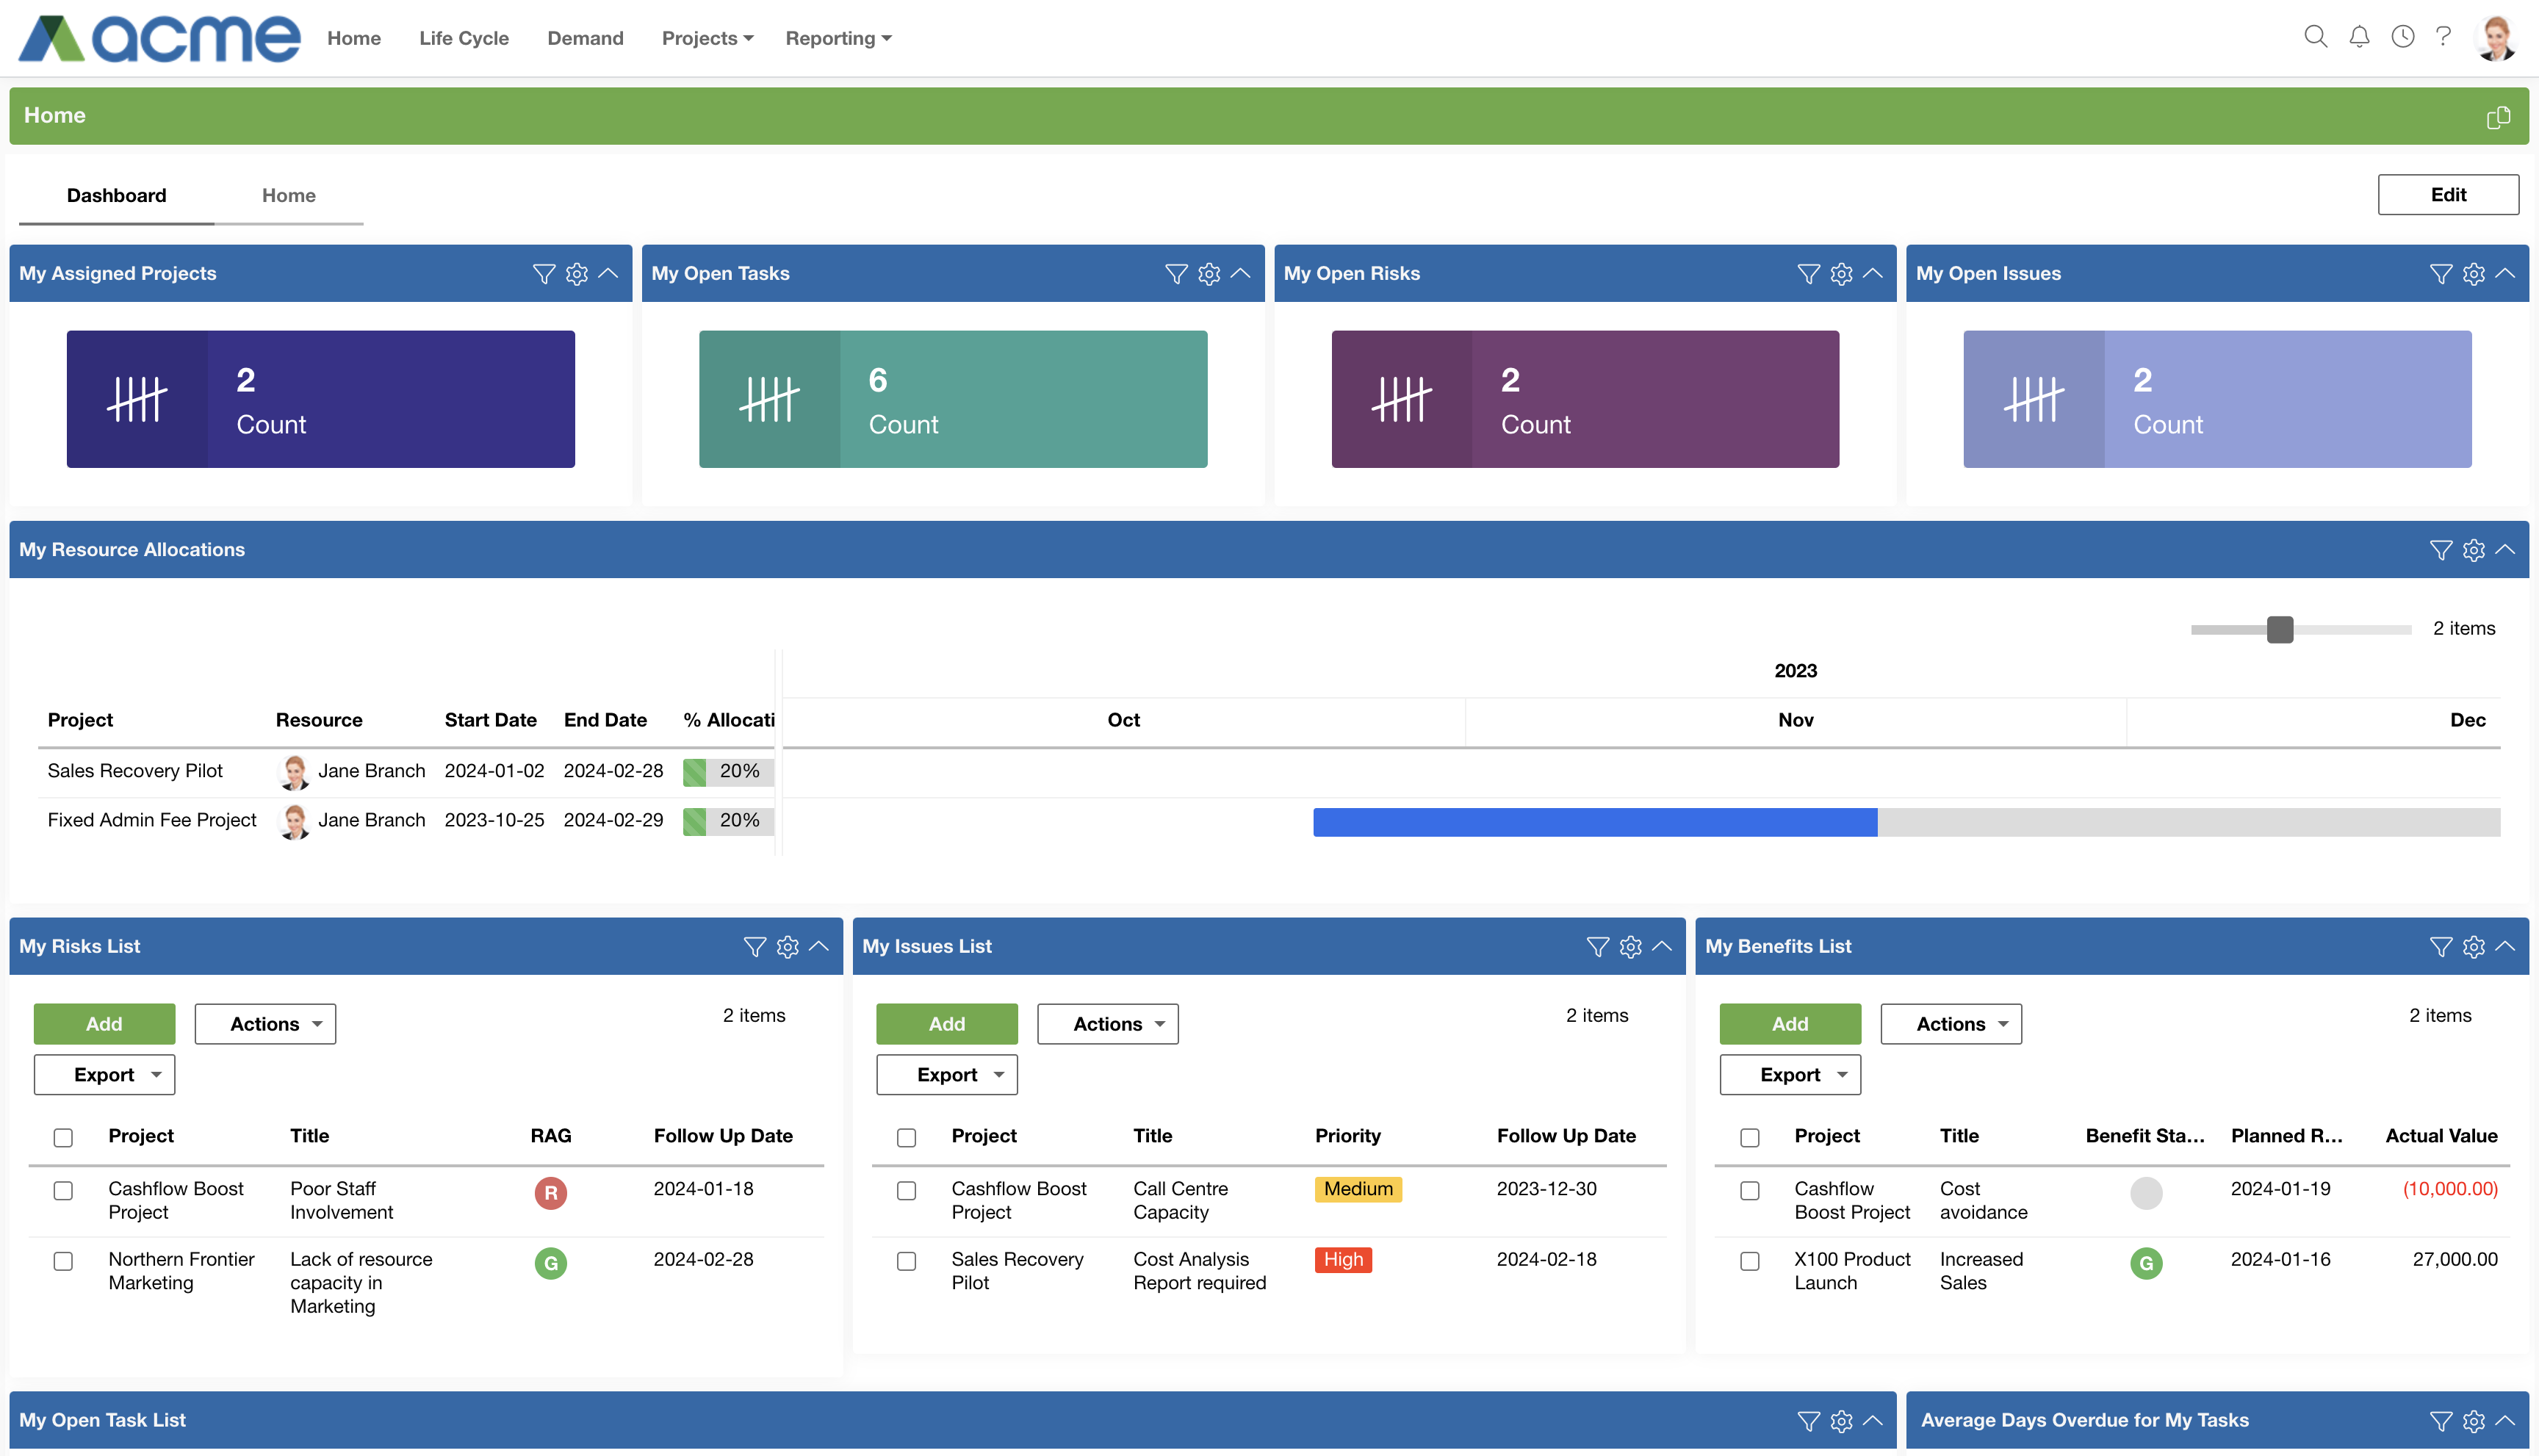The image size is (2539, 1456).
Task: Open the My Assigned Projects count card
Action: tap(321, 399)
